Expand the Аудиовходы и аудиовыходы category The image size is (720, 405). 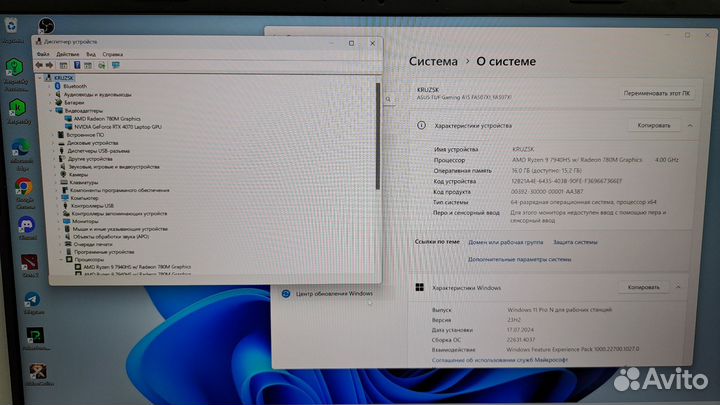click(x=51, y=94)
